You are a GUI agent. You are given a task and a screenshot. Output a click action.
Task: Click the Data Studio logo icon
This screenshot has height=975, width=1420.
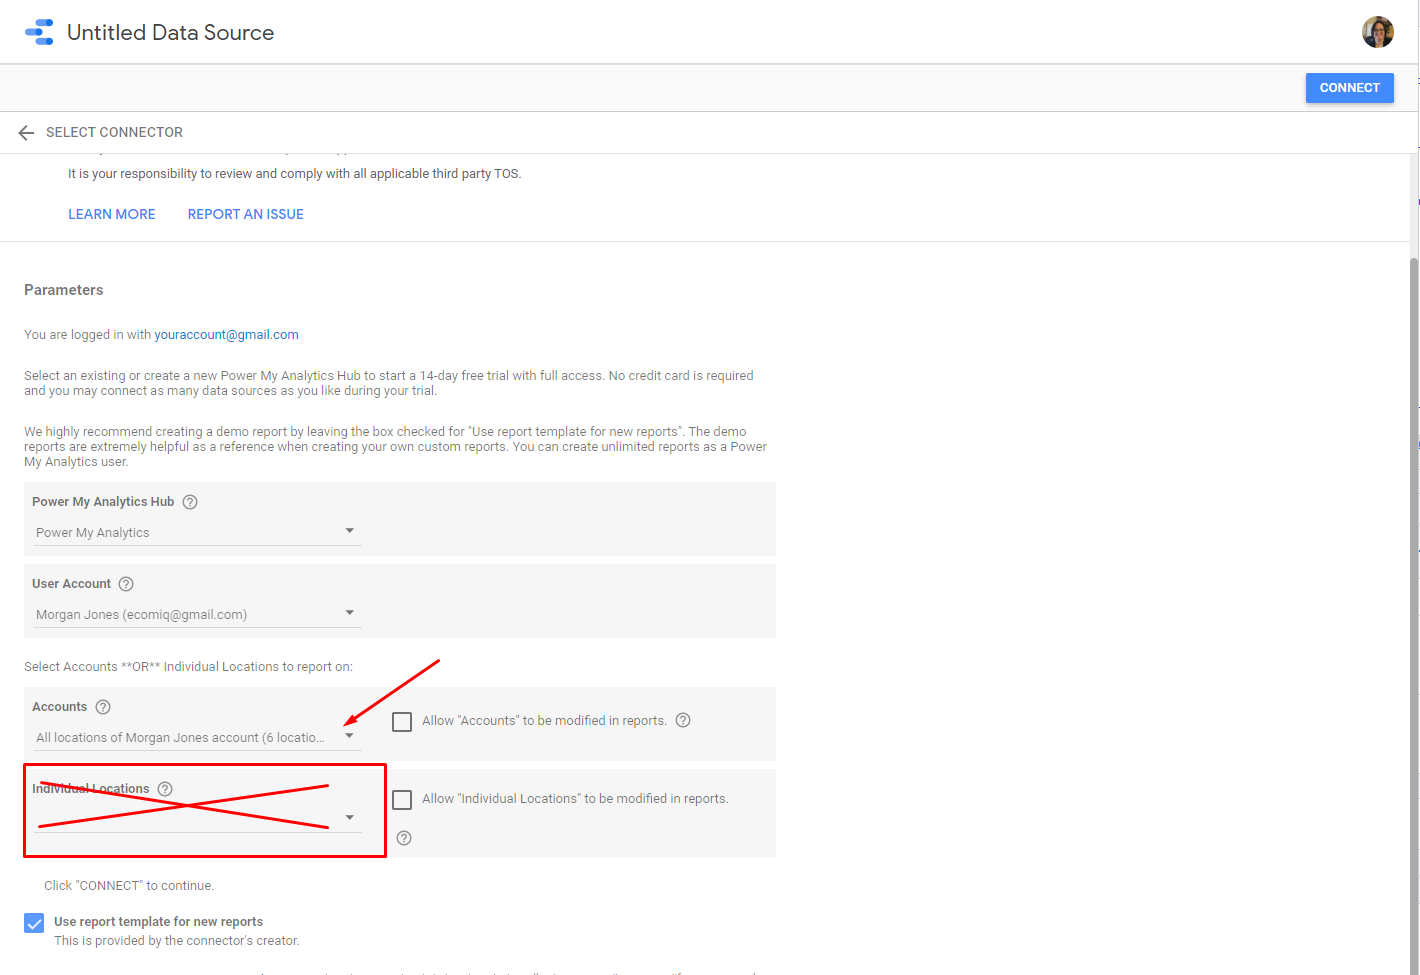click(x=40, y=32)
